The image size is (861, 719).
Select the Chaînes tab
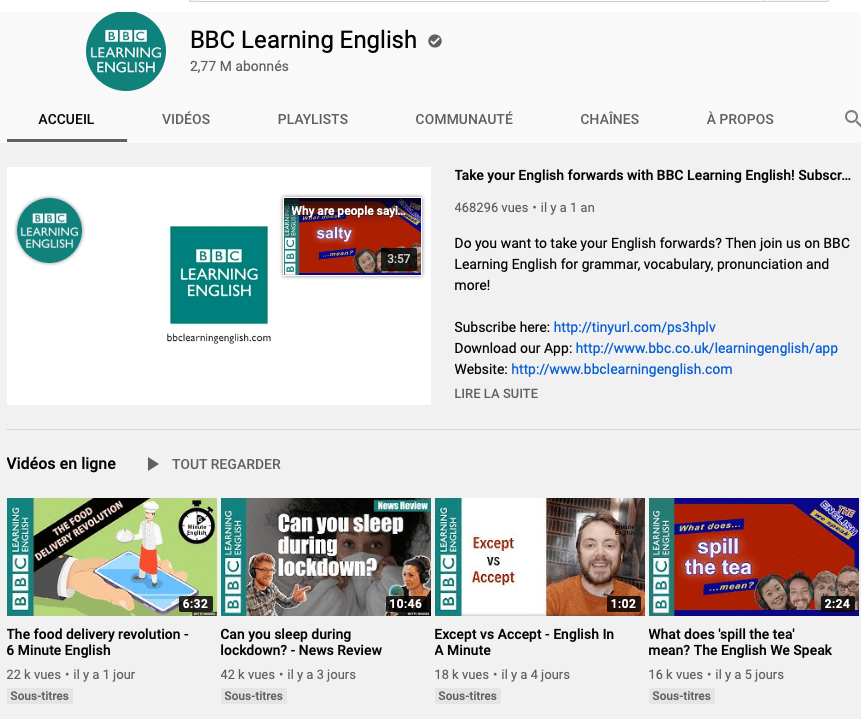[x=609, y=119]
